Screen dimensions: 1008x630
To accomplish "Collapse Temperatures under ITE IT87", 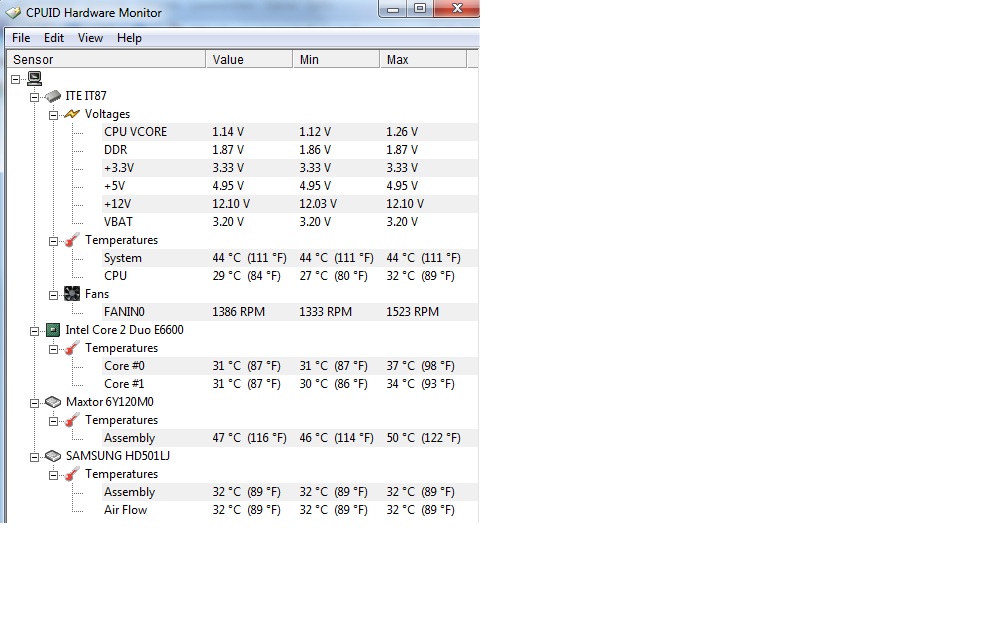I will 54,241.
